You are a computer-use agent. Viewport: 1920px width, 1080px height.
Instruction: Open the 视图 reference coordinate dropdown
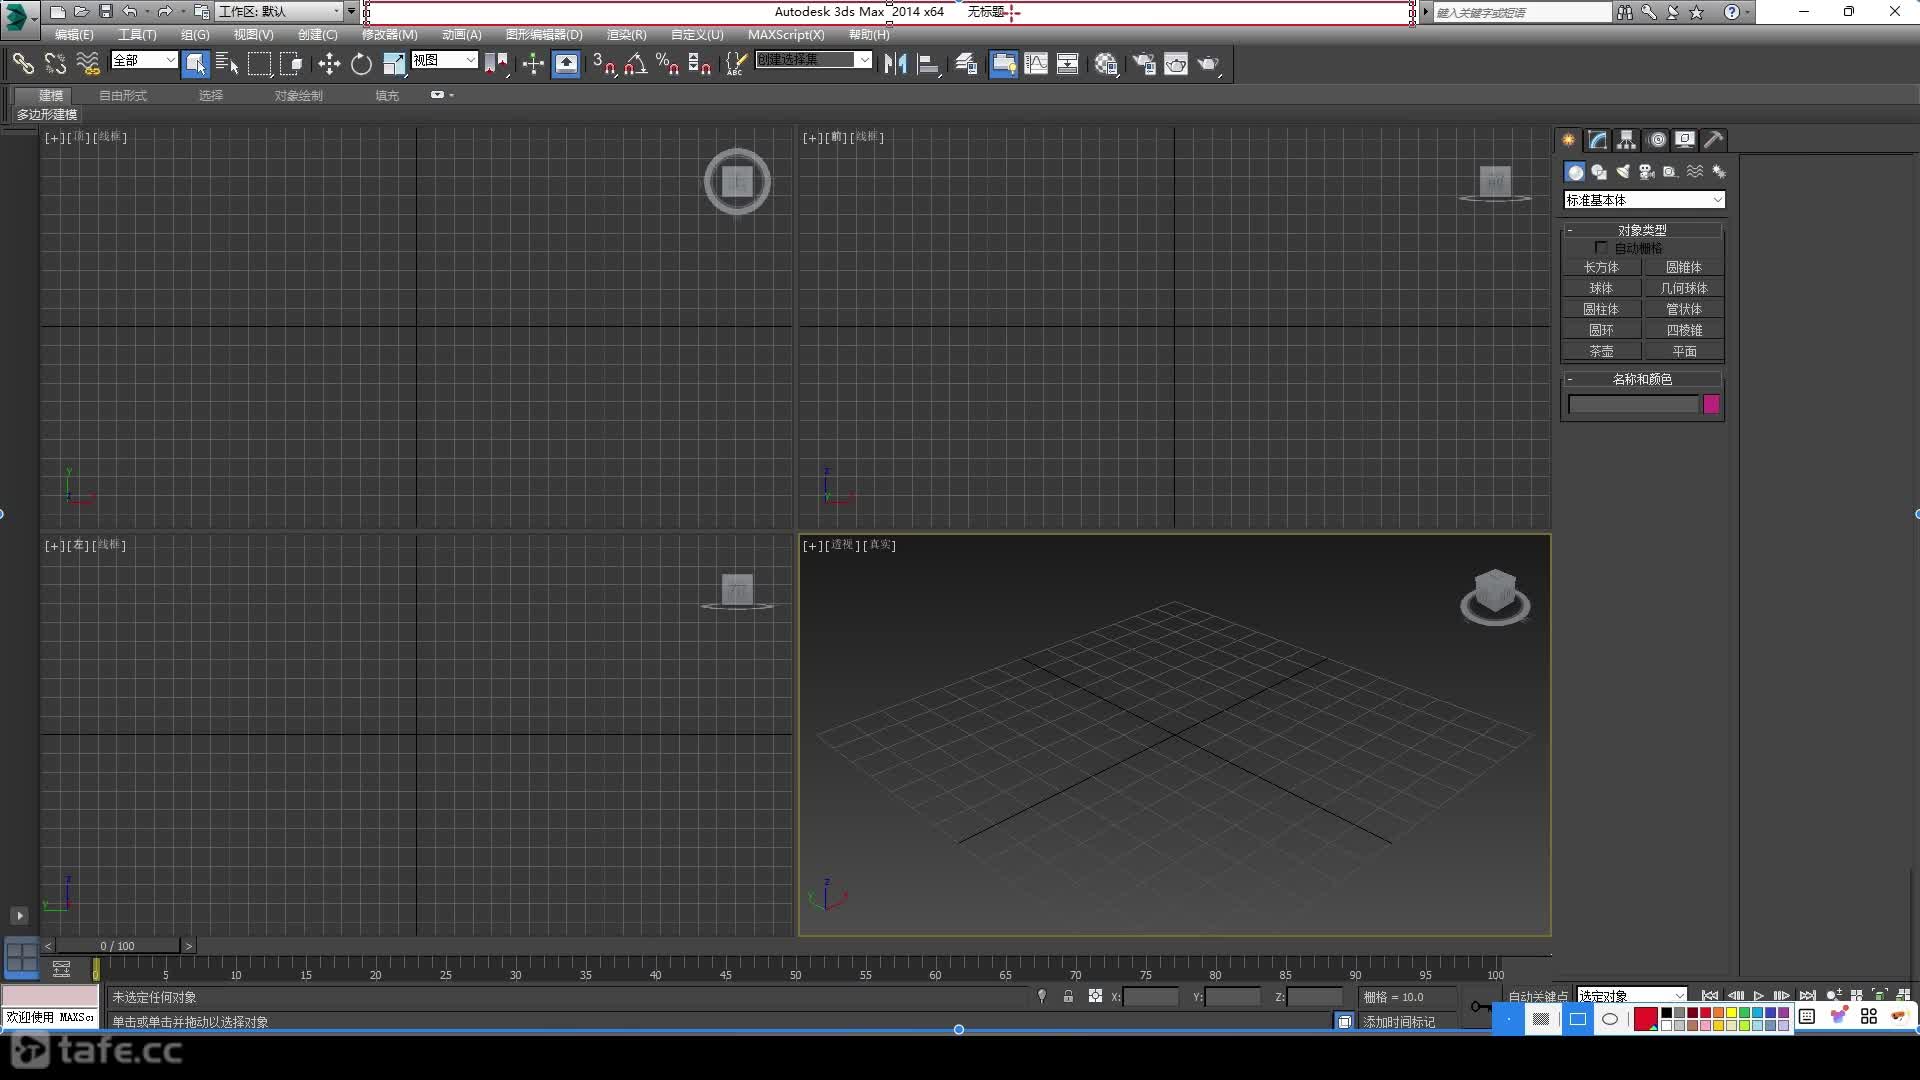click(444, 60)
